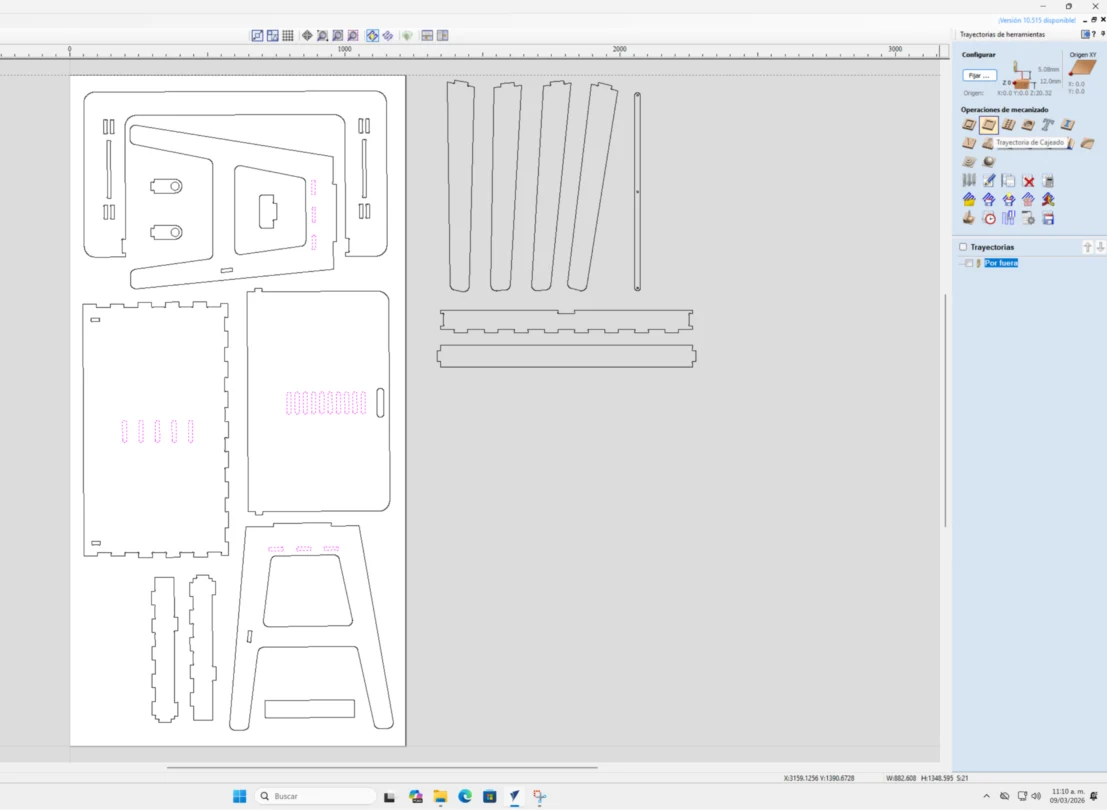Delete toolpath with the red X icon
The image size is (1107, 810).
point(1029,181)
